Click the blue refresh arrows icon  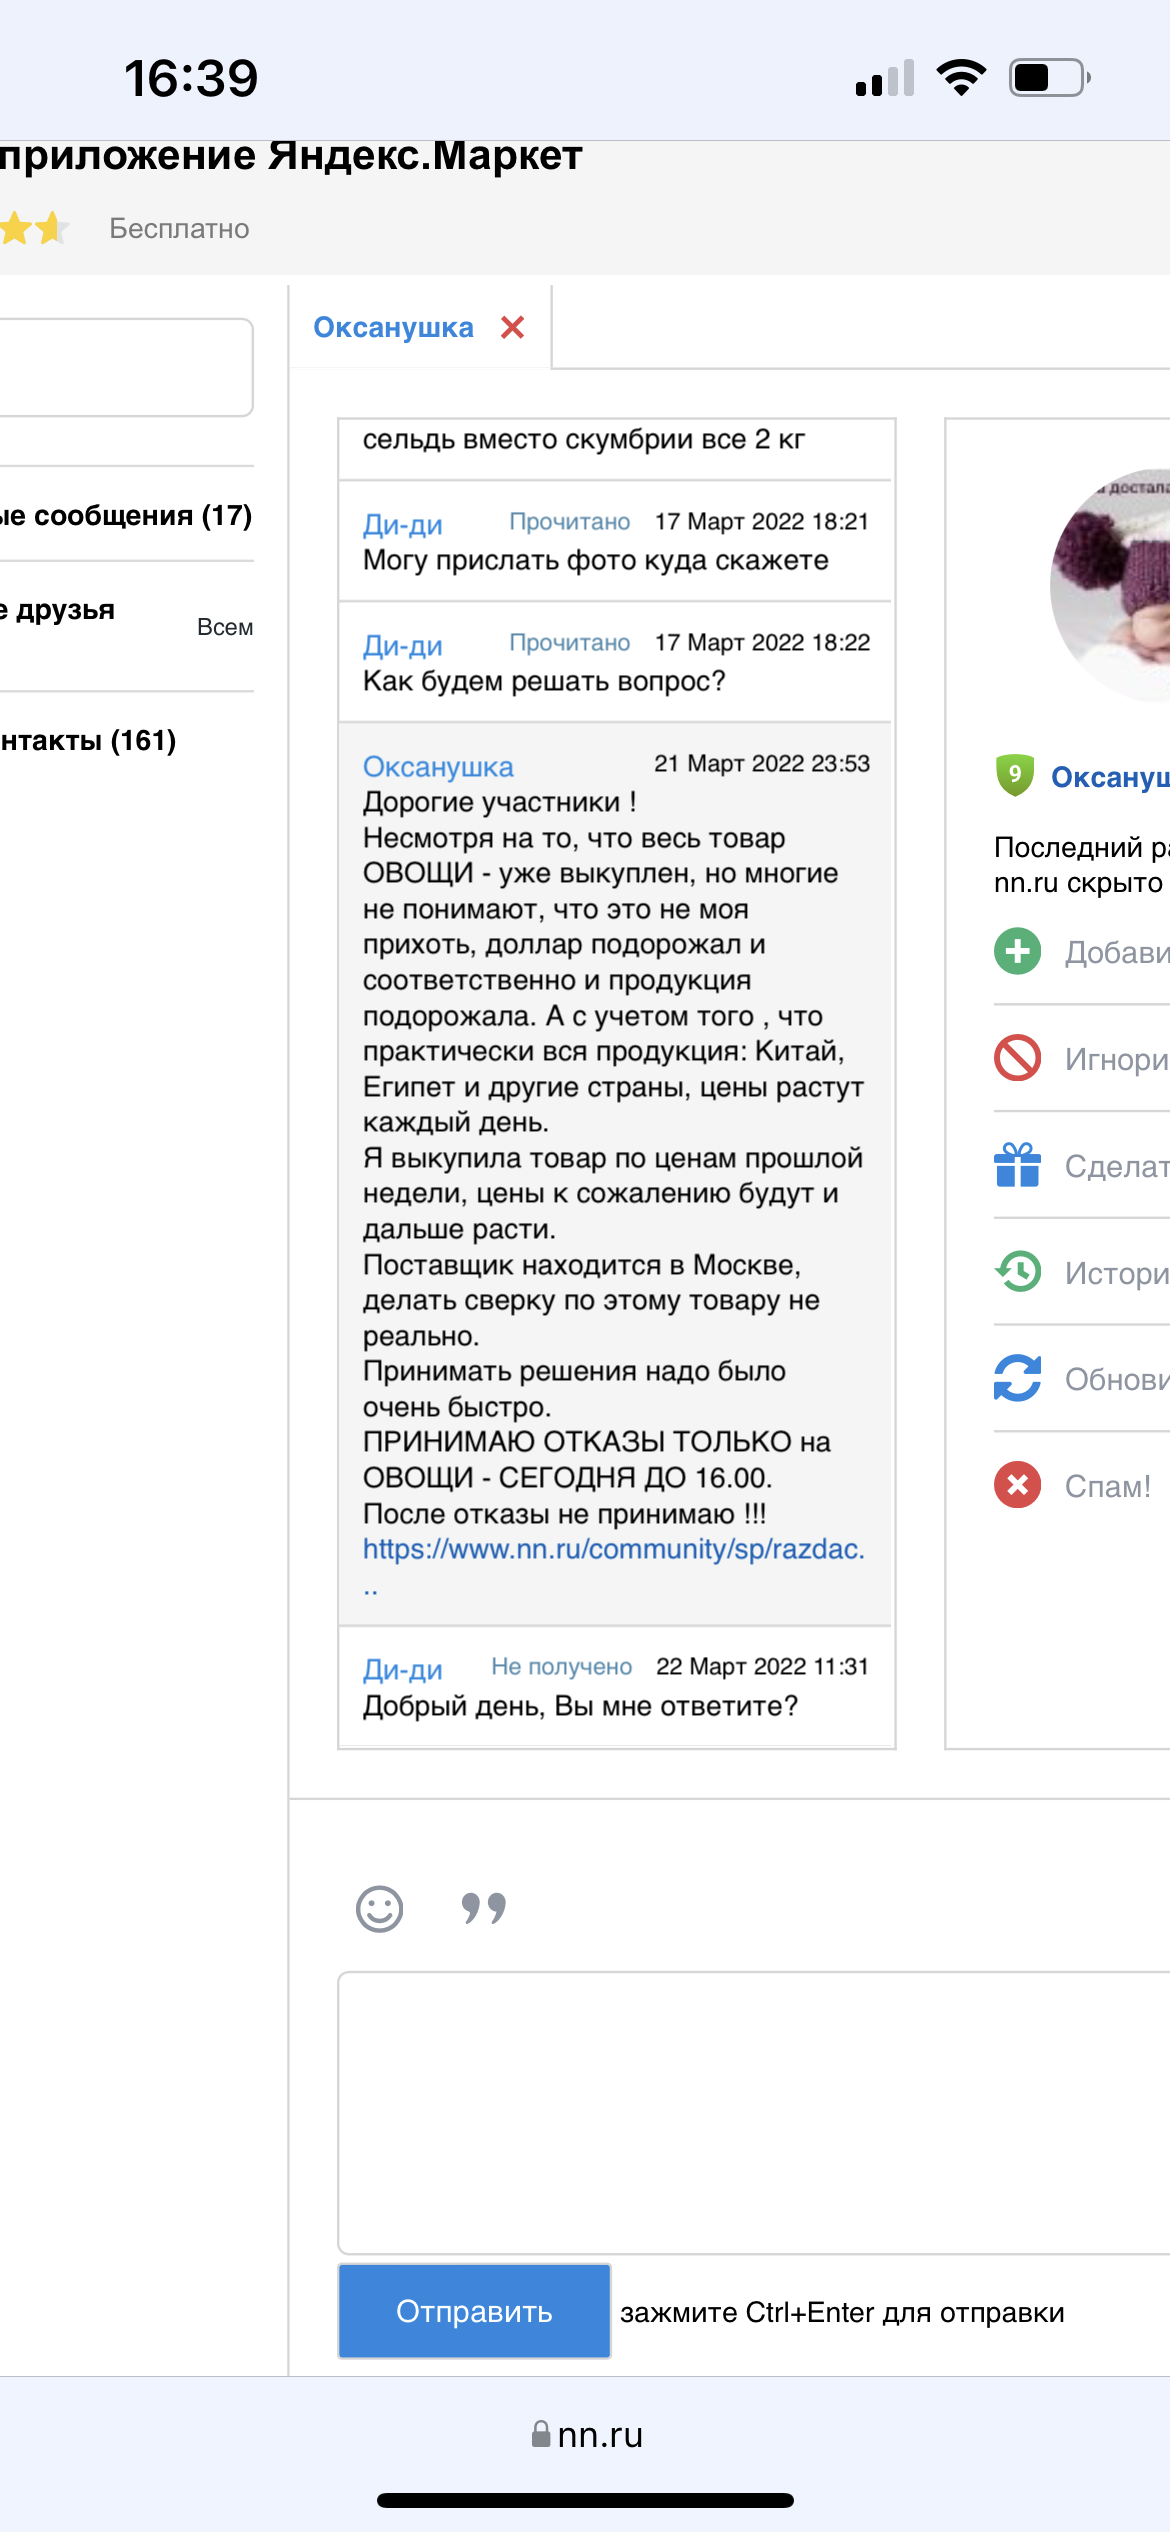[1018, 1378]
